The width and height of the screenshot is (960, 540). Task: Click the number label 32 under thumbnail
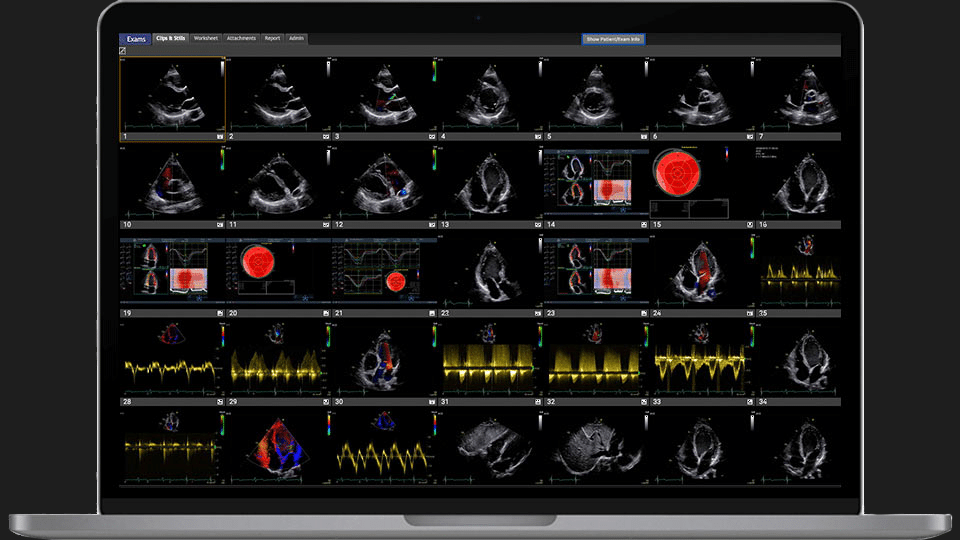pos(551,402)
